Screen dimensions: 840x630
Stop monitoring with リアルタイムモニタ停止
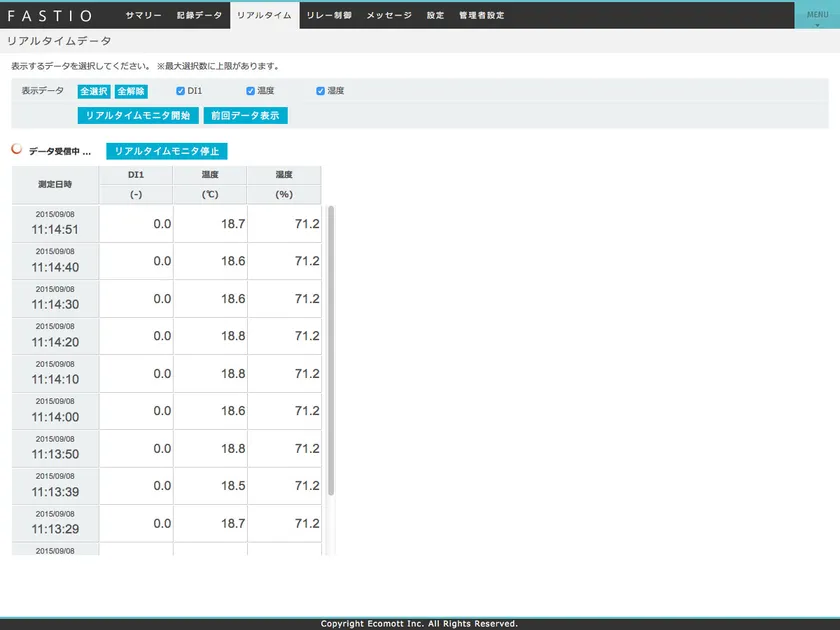(167, 151)
